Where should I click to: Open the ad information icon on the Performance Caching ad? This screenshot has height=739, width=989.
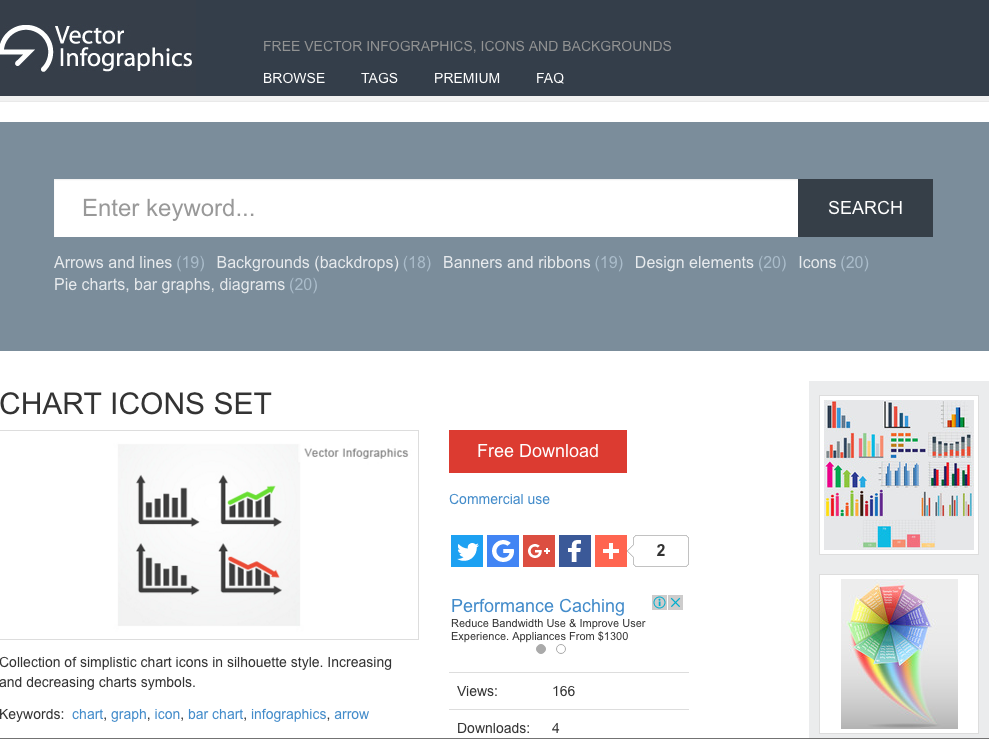(659, 602)
